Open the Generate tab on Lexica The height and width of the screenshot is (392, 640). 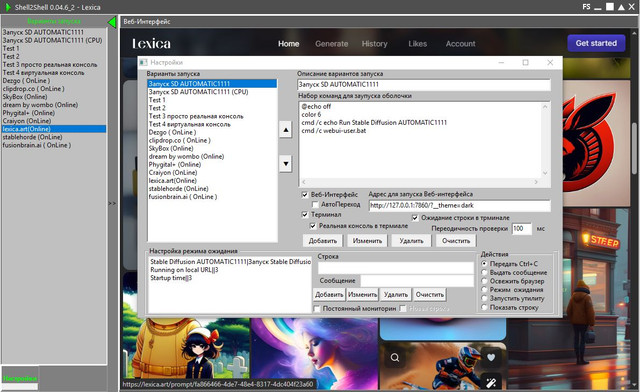point(331,44)
